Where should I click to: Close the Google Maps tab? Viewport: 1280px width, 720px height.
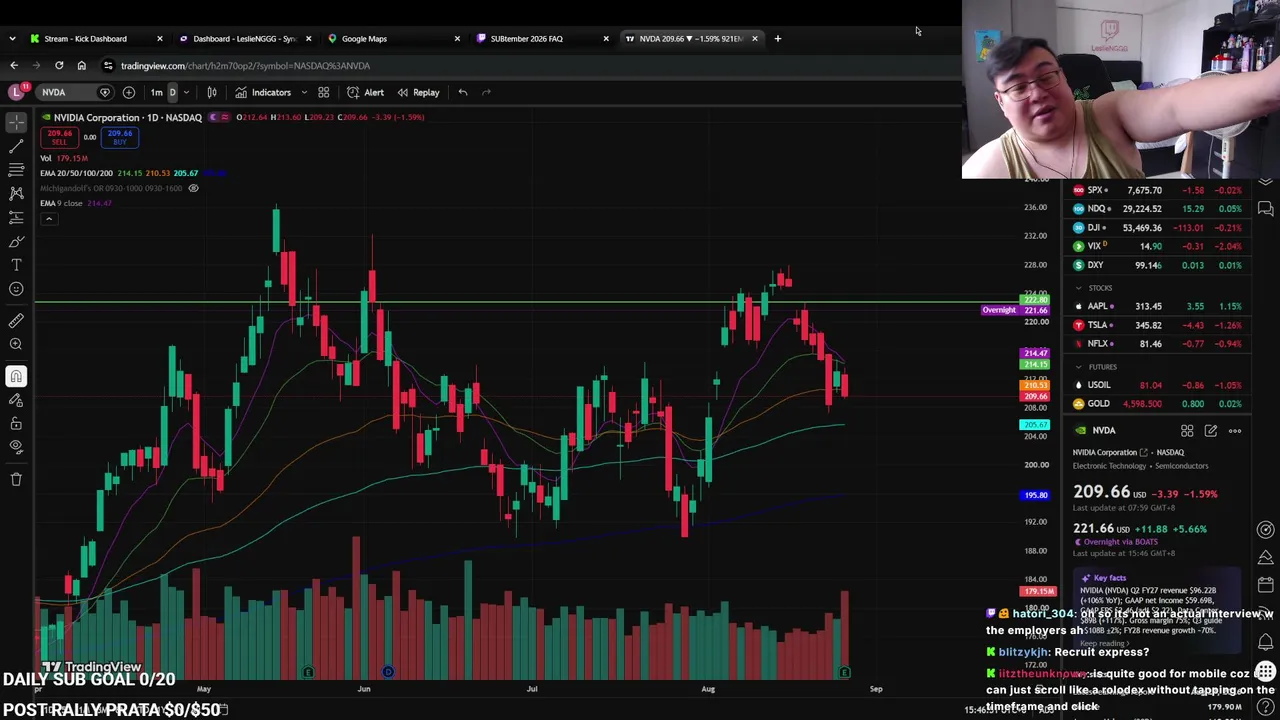(457, 38)
